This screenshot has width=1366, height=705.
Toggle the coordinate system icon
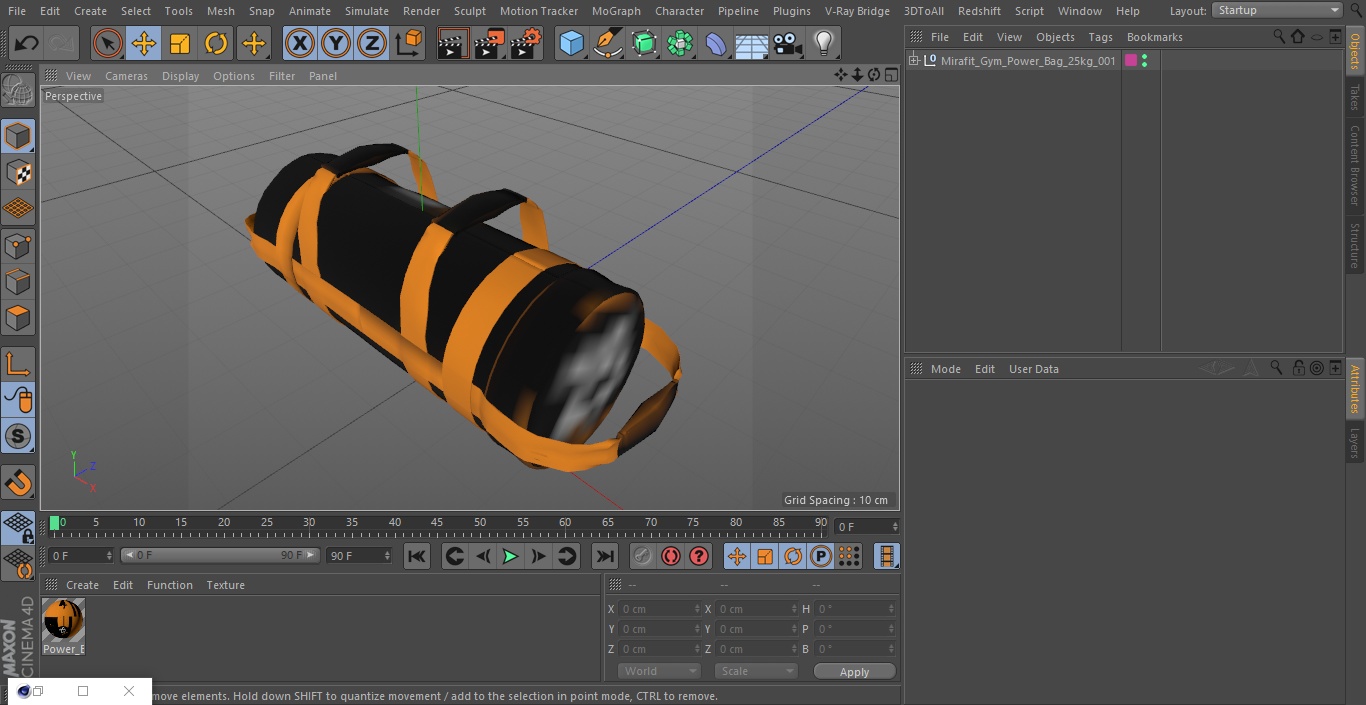coord(409,44)
